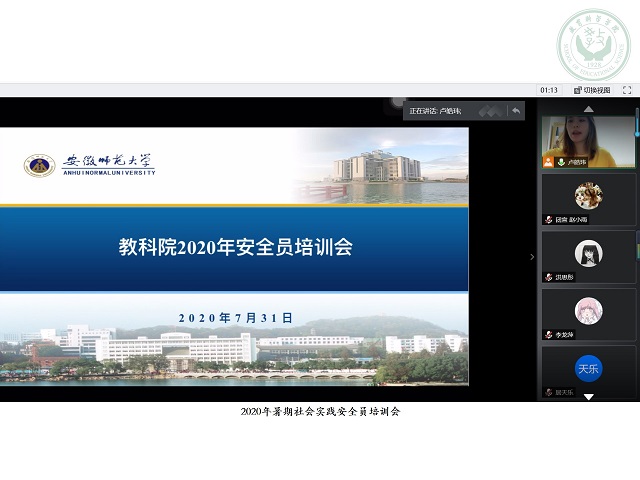This screenshot has height=480, width=640.
Task: Select the blue 天乐 avatar circle
Action: 588,368
